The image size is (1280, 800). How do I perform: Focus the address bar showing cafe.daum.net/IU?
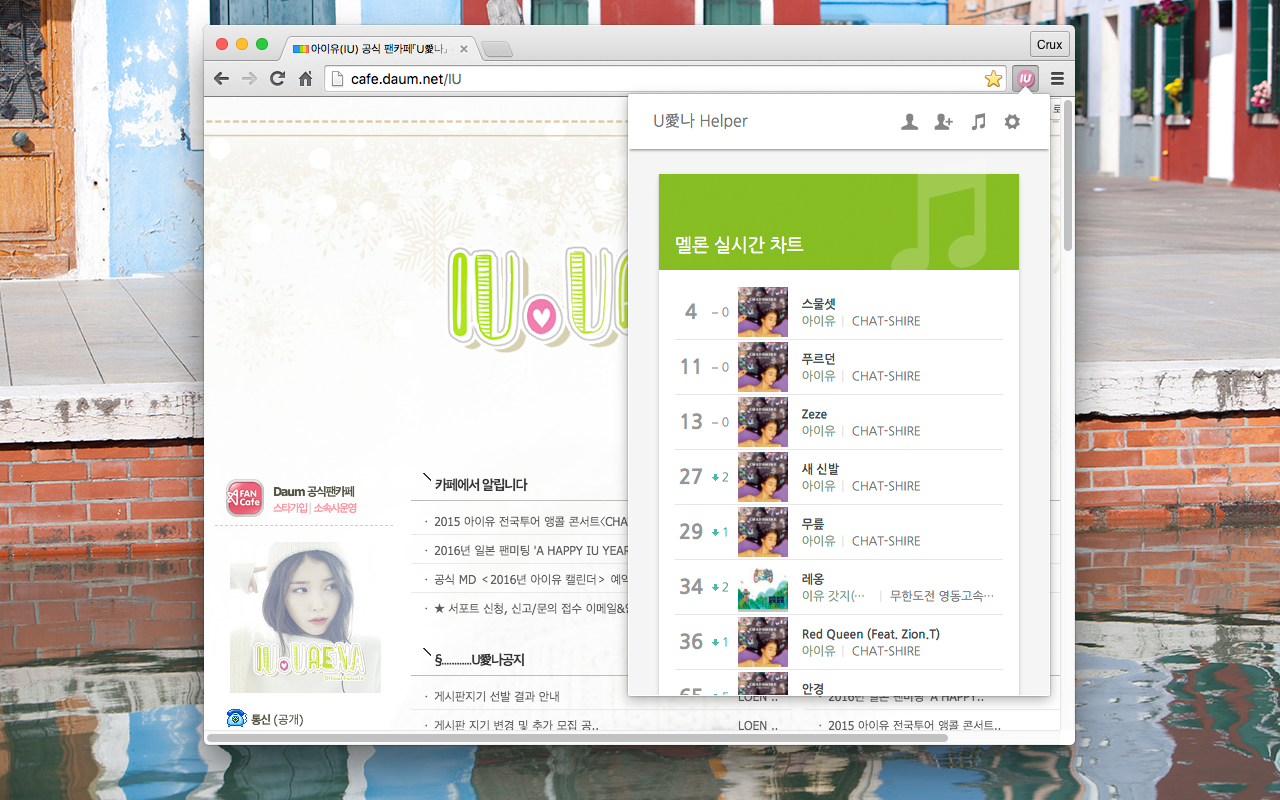point(664,79)
